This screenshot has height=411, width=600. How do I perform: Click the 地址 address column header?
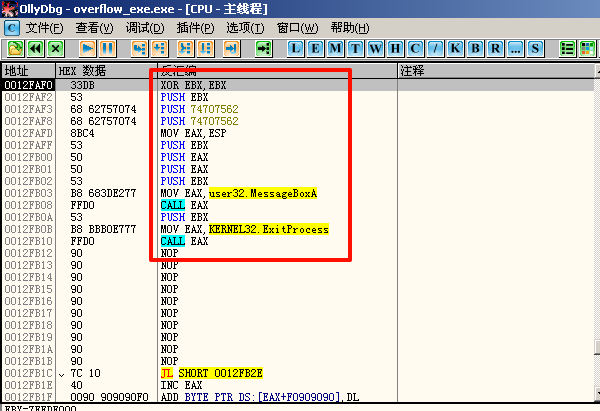(29, 71)
